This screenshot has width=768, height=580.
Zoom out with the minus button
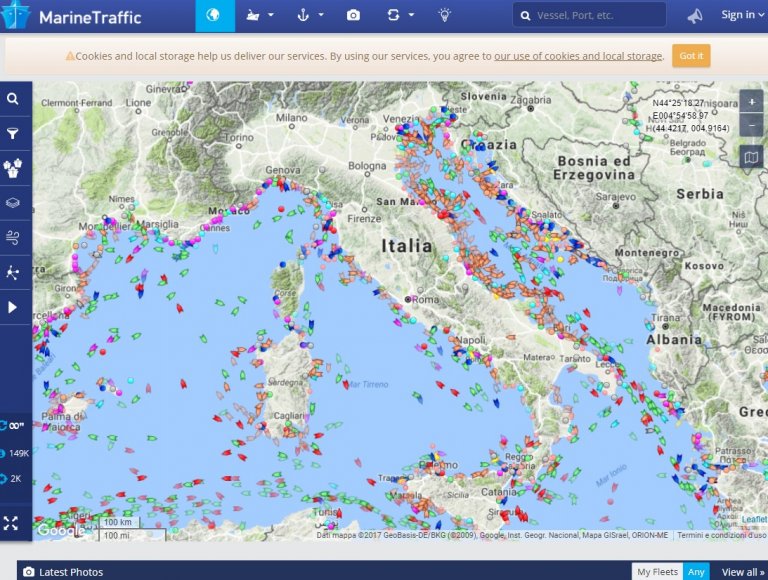pyautogui.click(x=751, y=125)
